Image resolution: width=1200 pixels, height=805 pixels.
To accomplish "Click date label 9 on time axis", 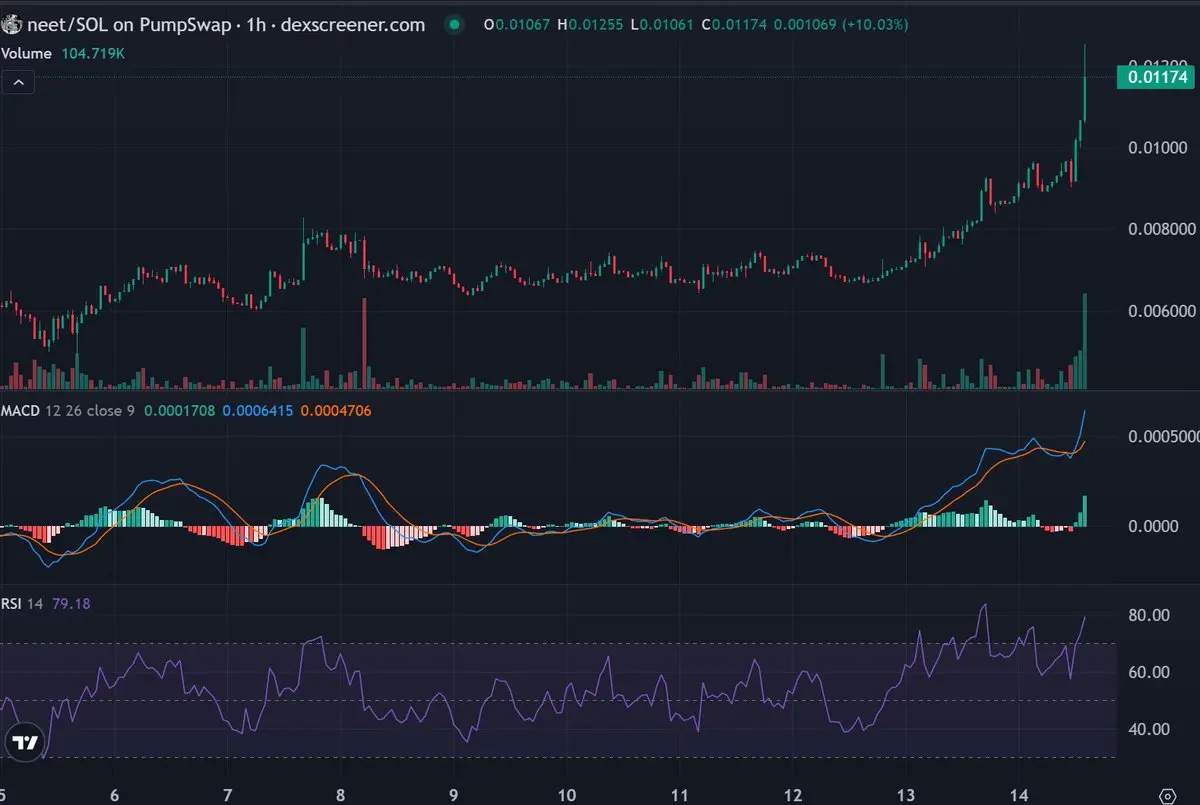I will (454, 795).
